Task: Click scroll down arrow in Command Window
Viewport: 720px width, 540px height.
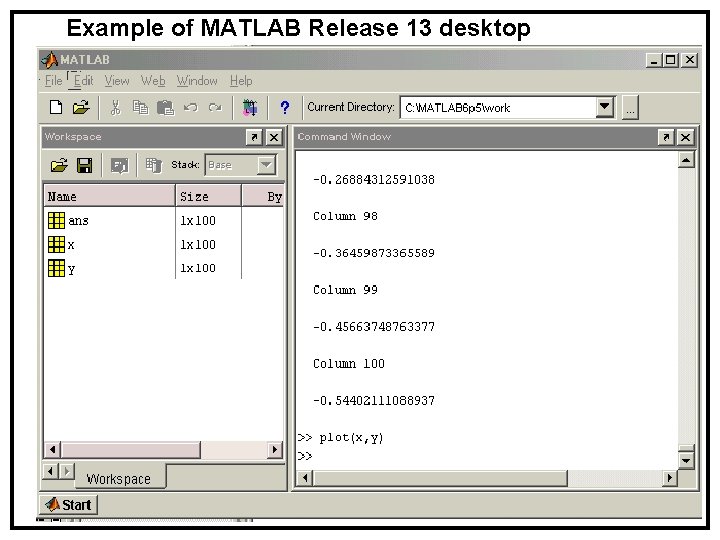Action: pyautogui.click(x=686, y=461)
